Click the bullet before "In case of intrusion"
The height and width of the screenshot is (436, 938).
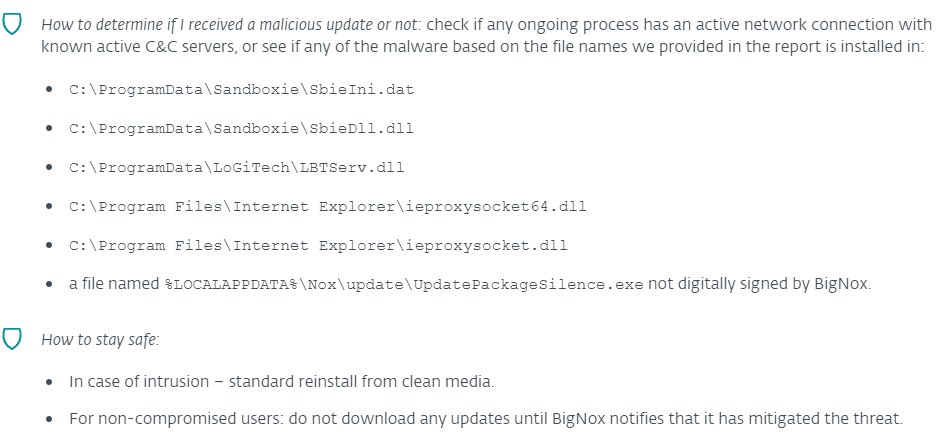coord(50,382)
